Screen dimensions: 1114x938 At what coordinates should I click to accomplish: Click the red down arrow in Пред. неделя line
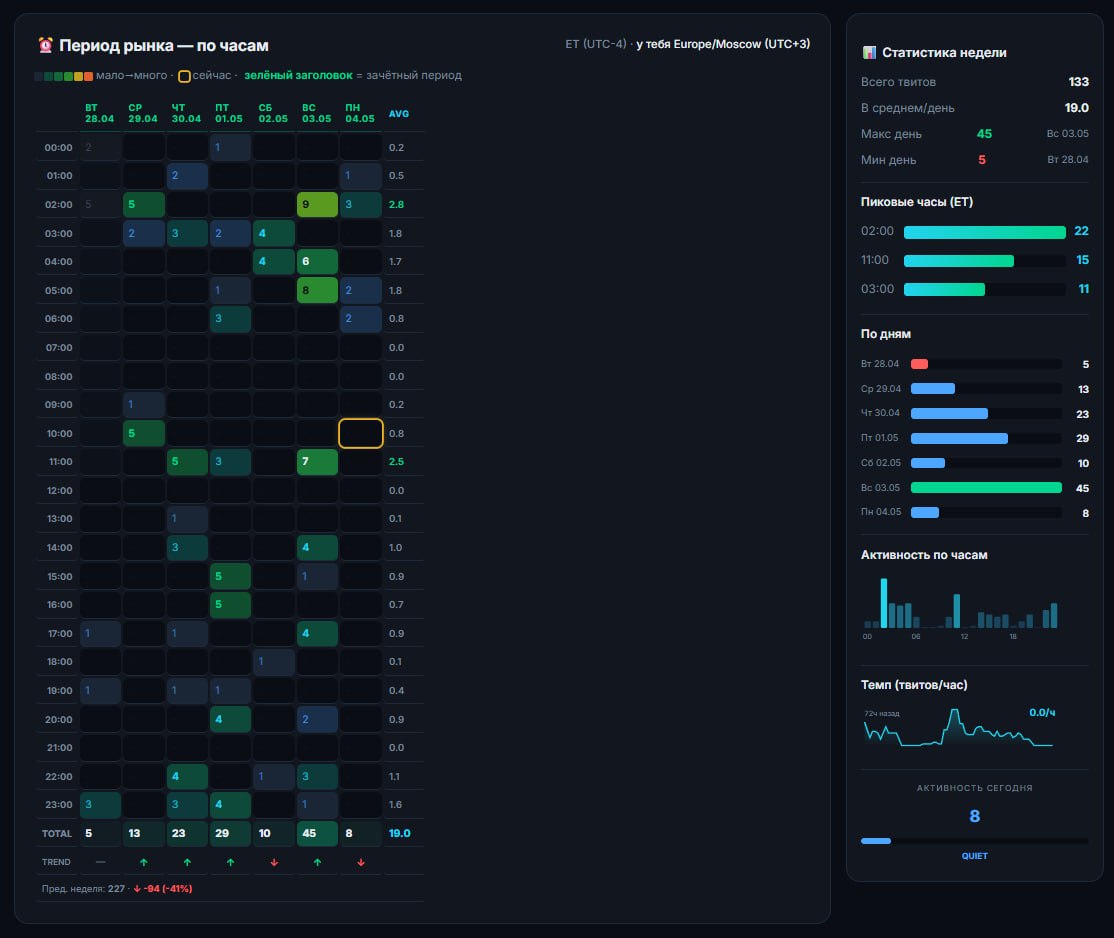[x=137, y=888]
